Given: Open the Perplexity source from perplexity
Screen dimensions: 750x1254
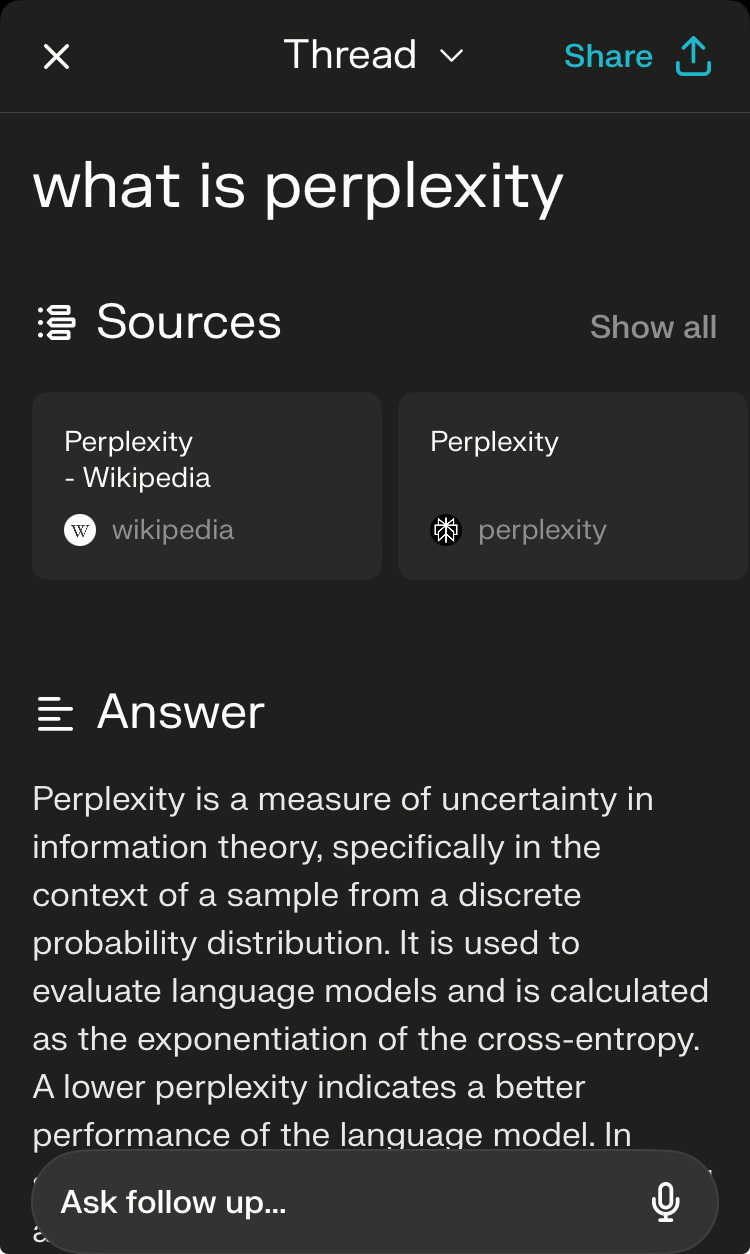Looking at the screenshot, I should tap(572, 485).
